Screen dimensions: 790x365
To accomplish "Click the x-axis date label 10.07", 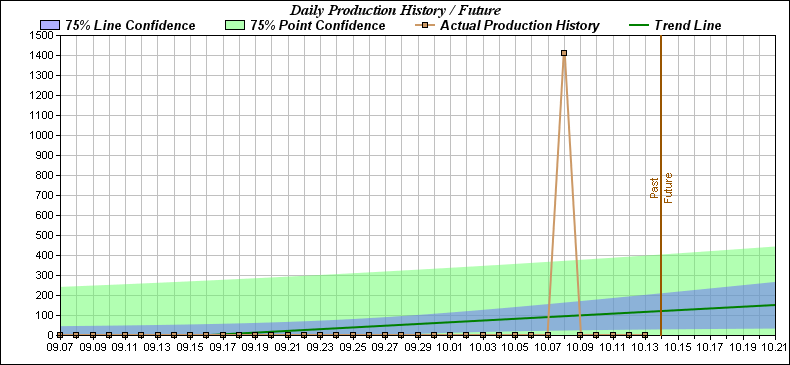I will point(548,347).
